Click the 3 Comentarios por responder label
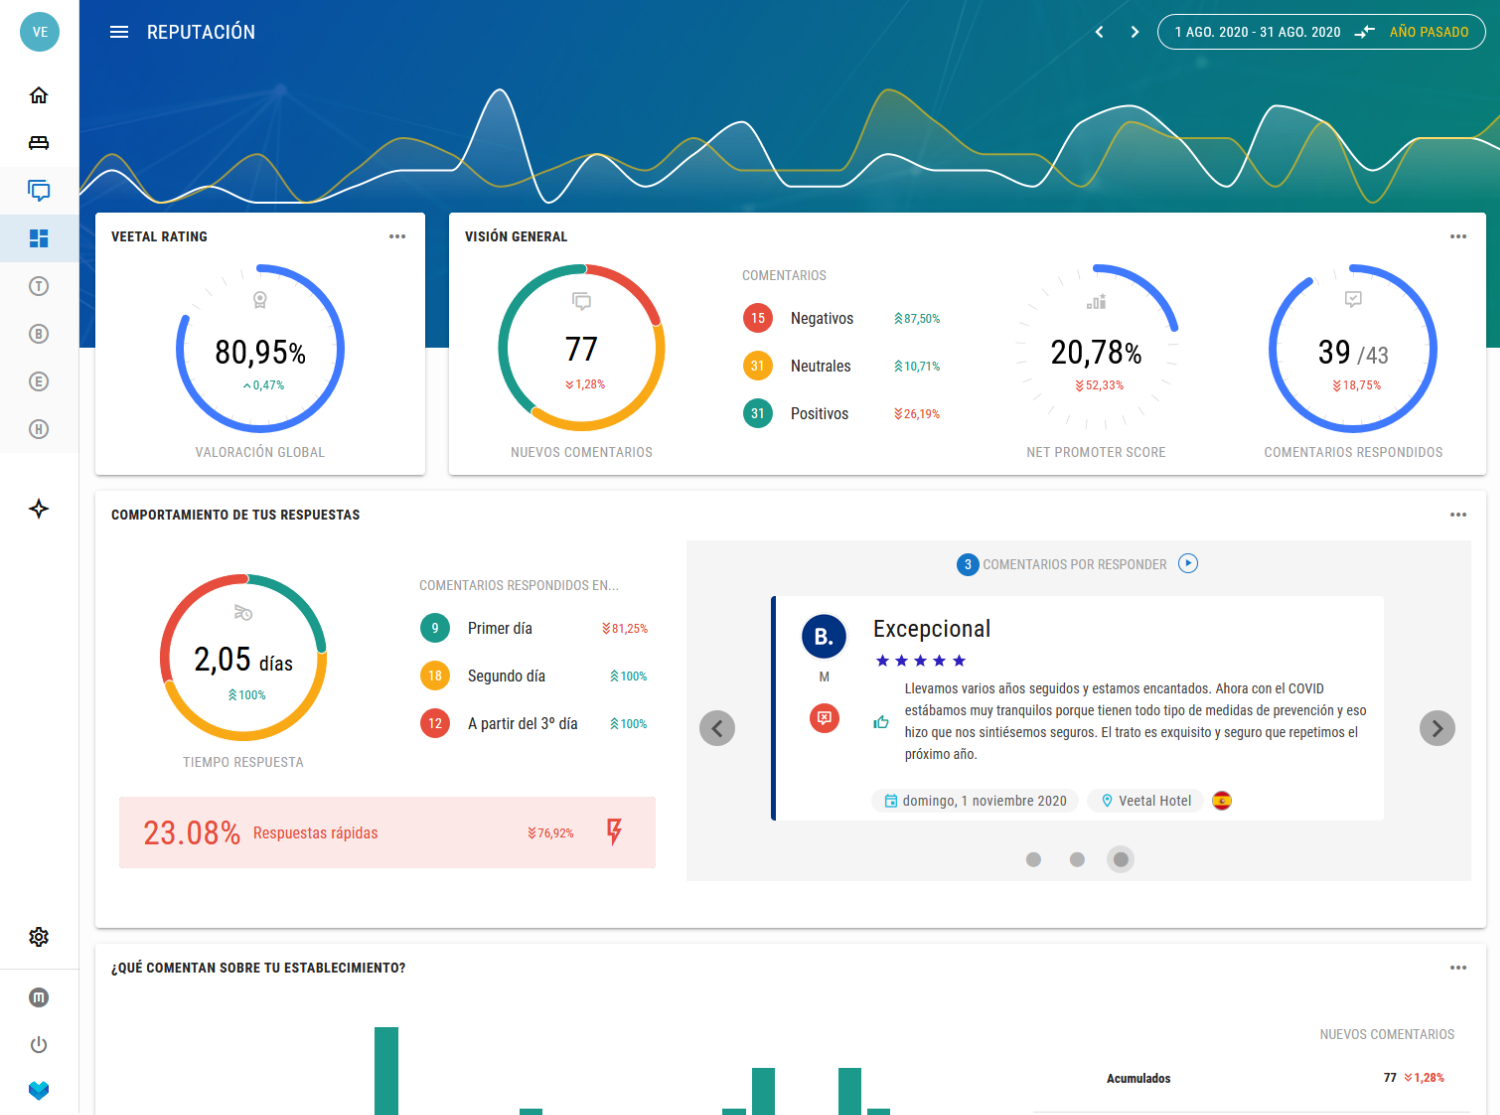This screenshot has width=1500, height=1115. tap(1062, 564)
